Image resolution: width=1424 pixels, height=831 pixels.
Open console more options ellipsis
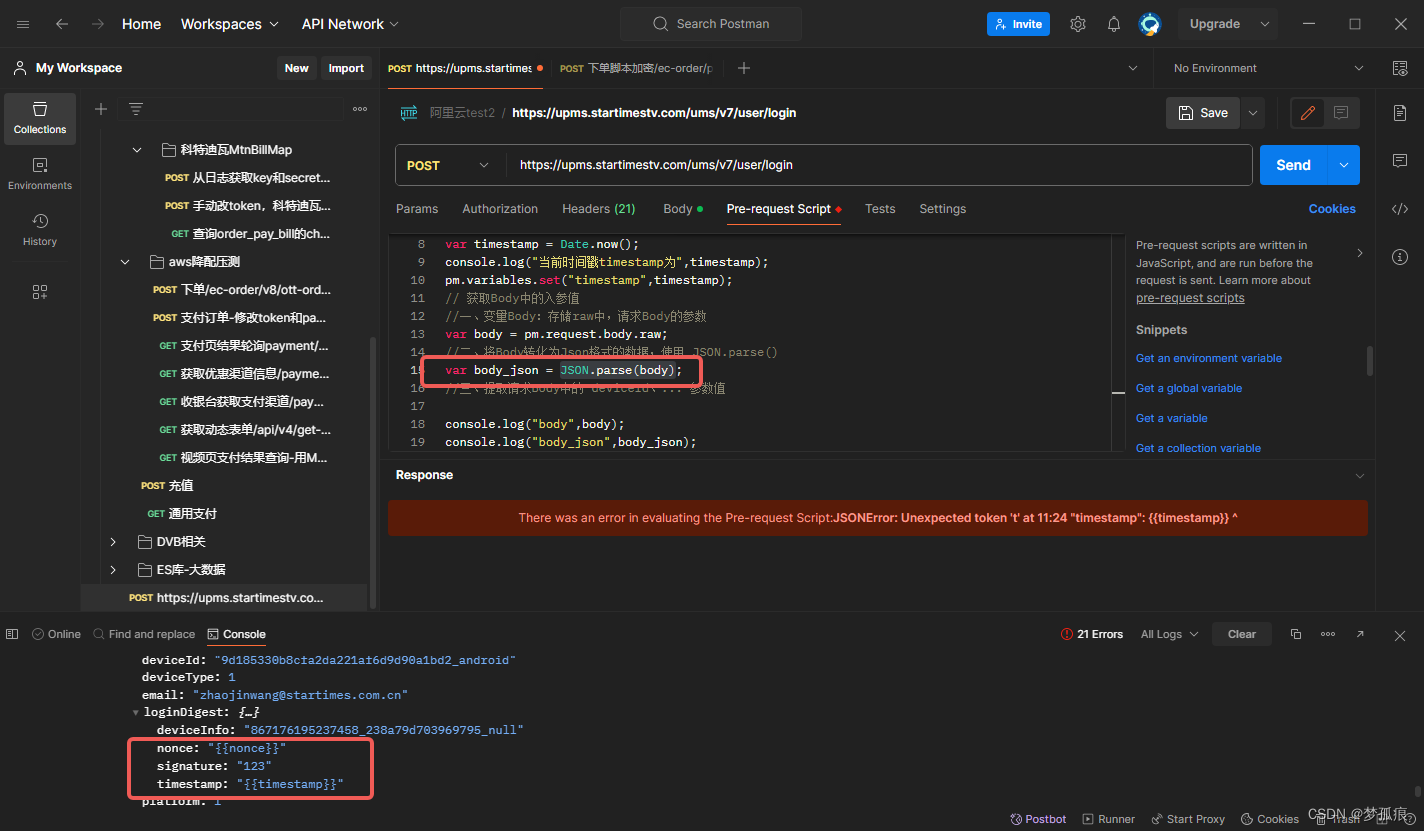(x=1328, y=634)
